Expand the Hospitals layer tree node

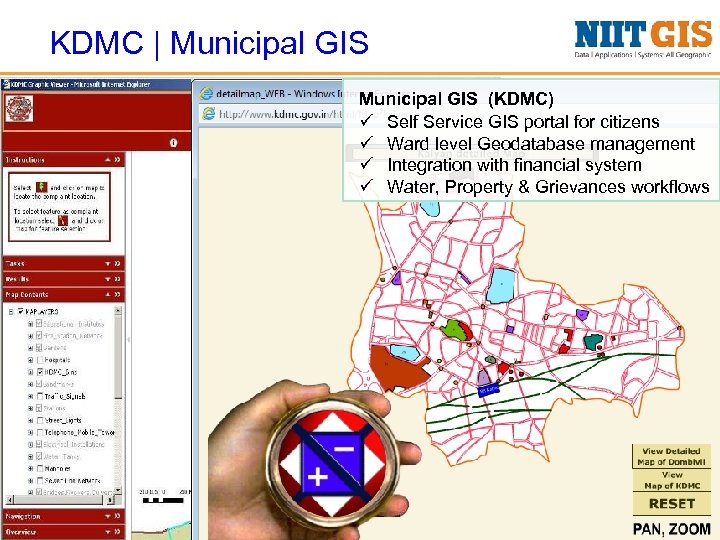point(30,360)
